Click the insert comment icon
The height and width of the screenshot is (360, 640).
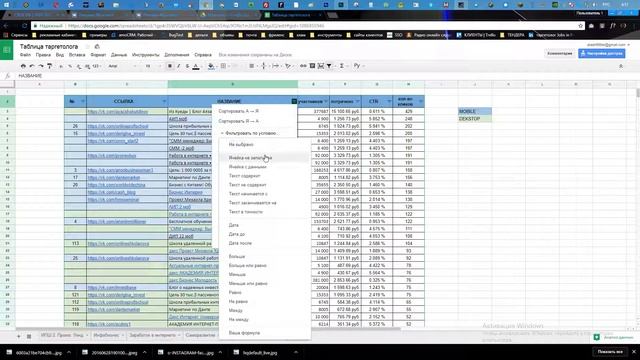pos(312,66)
